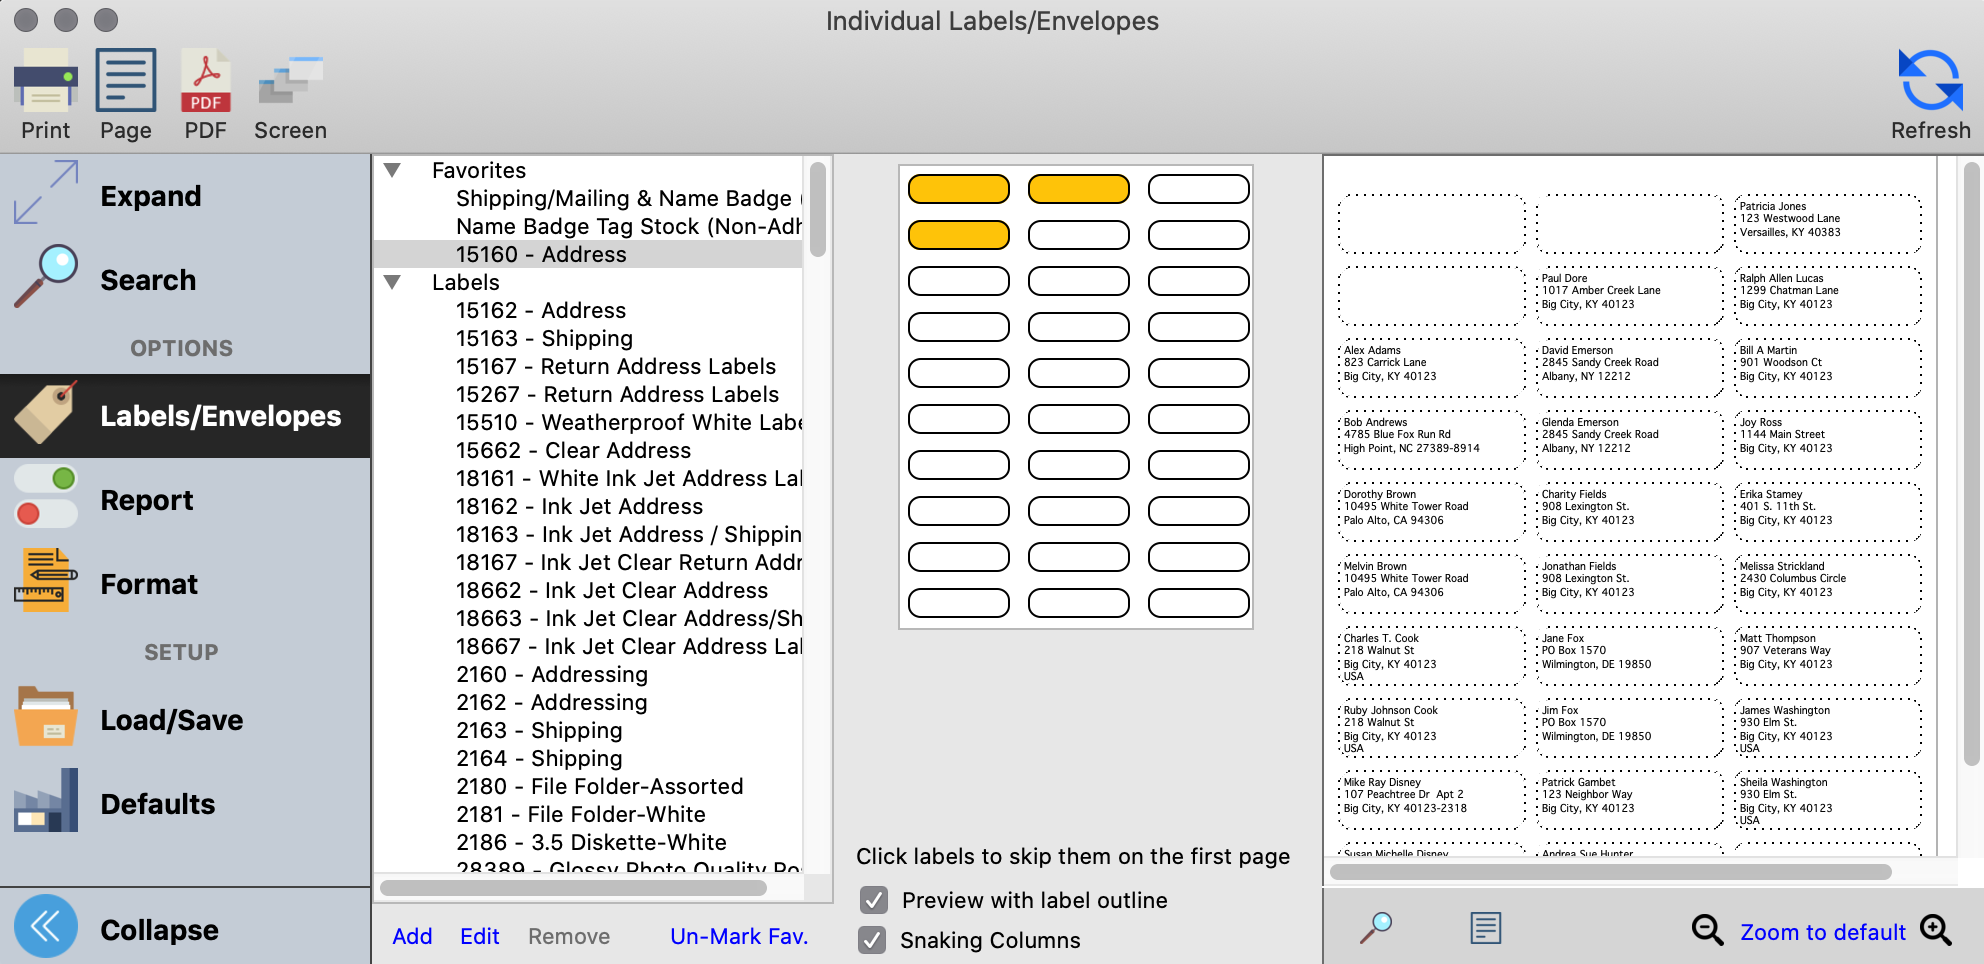Select 2160 - Addressing
This screenshot has height=964, width=1984.
pos(588,674)
